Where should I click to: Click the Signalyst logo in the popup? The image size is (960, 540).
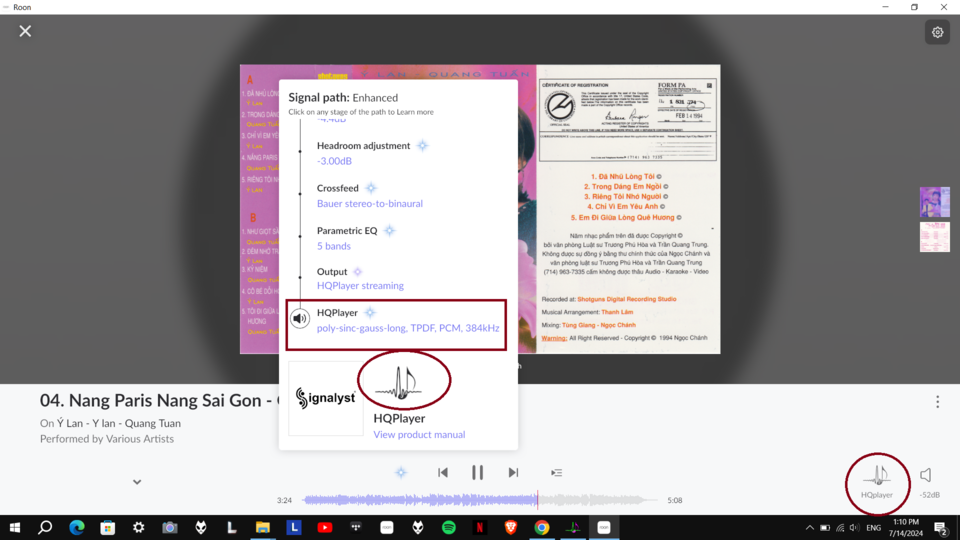[x=326, y=398]
